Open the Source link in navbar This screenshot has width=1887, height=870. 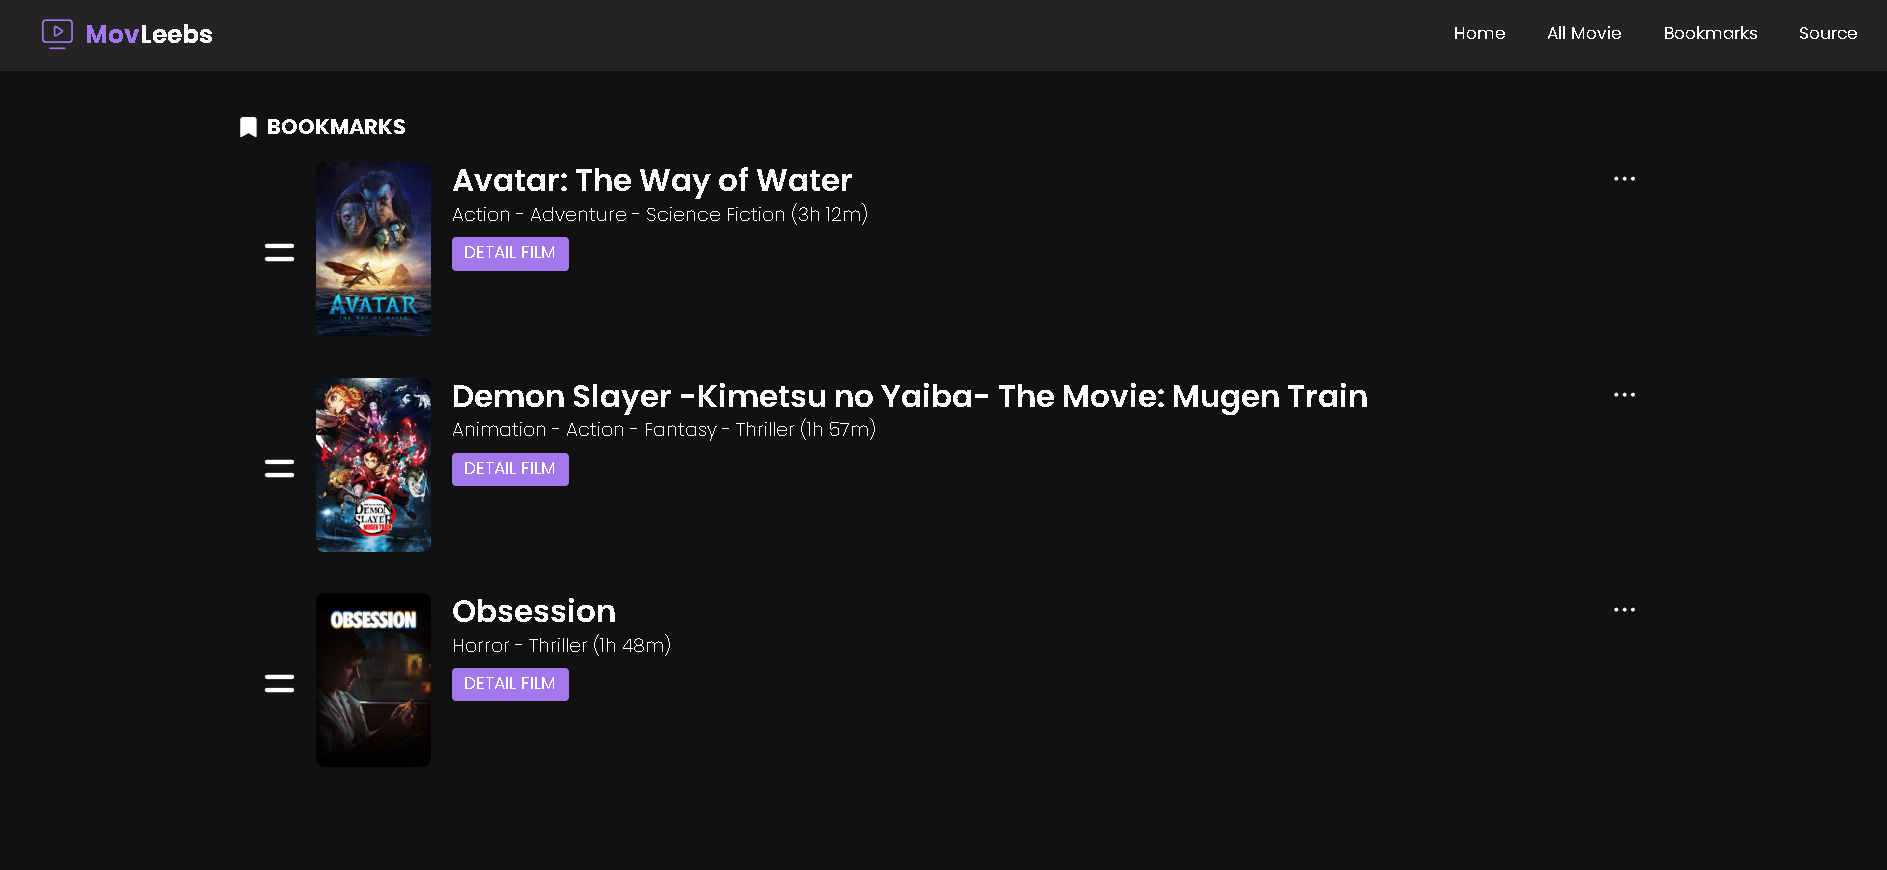tap(1827, 33)
